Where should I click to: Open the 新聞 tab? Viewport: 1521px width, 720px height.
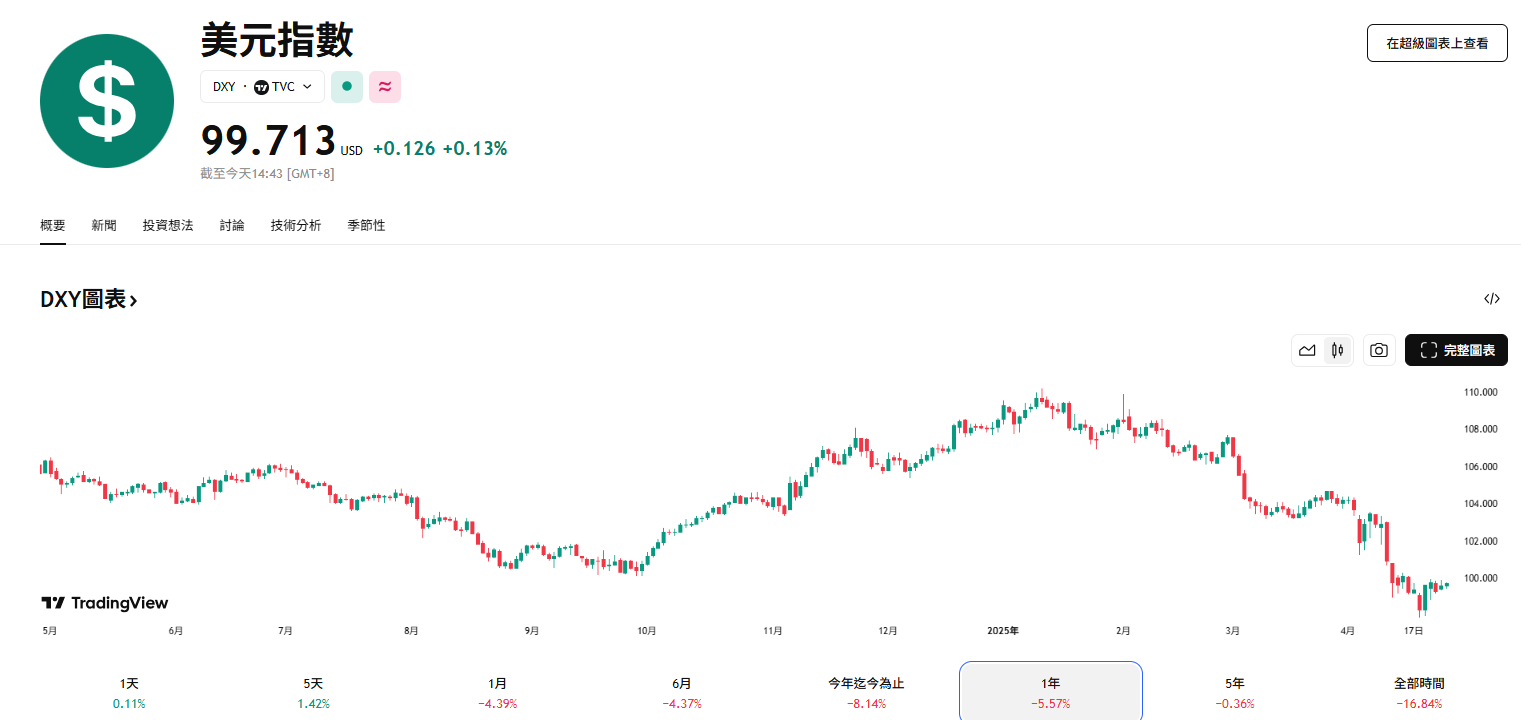104,226
